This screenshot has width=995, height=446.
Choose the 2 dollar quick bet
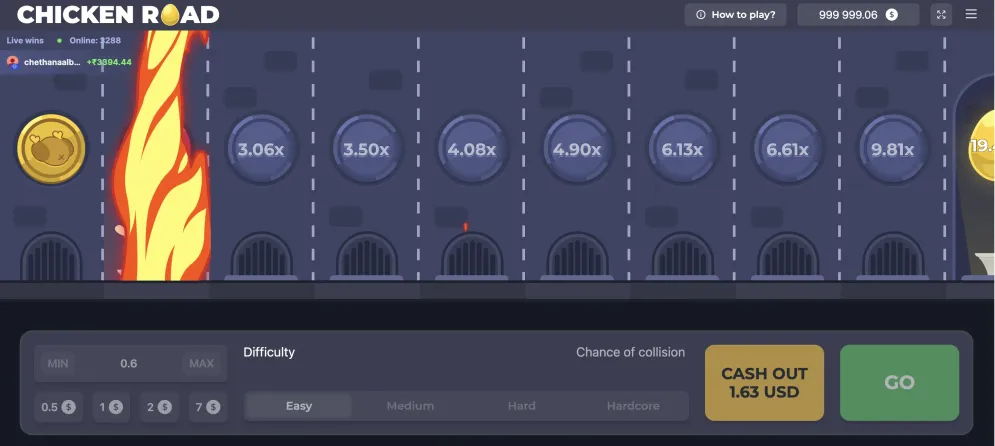[x=159, y=407]
